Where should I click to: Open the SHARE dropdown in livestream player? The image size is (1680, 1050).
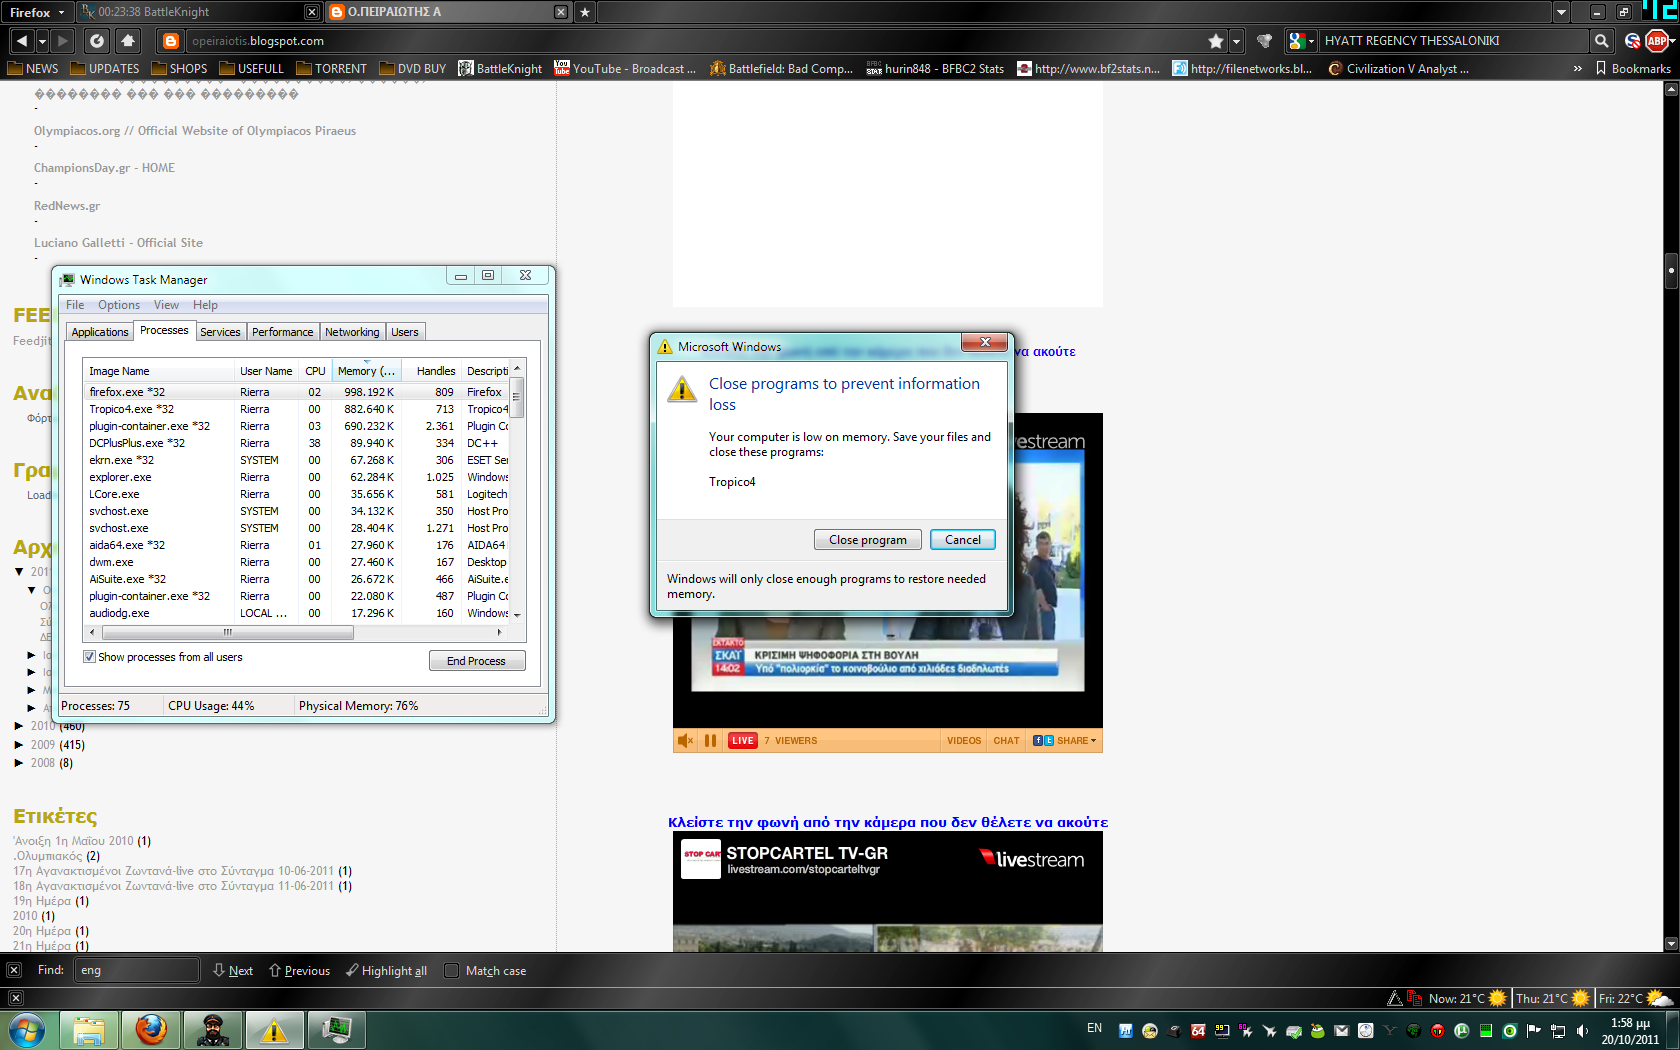point(1065,741)
